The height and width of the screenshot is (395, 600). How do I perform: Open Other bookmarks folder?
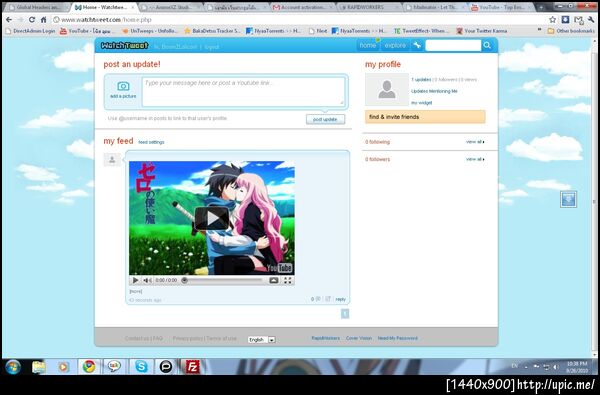pos(571,31)
